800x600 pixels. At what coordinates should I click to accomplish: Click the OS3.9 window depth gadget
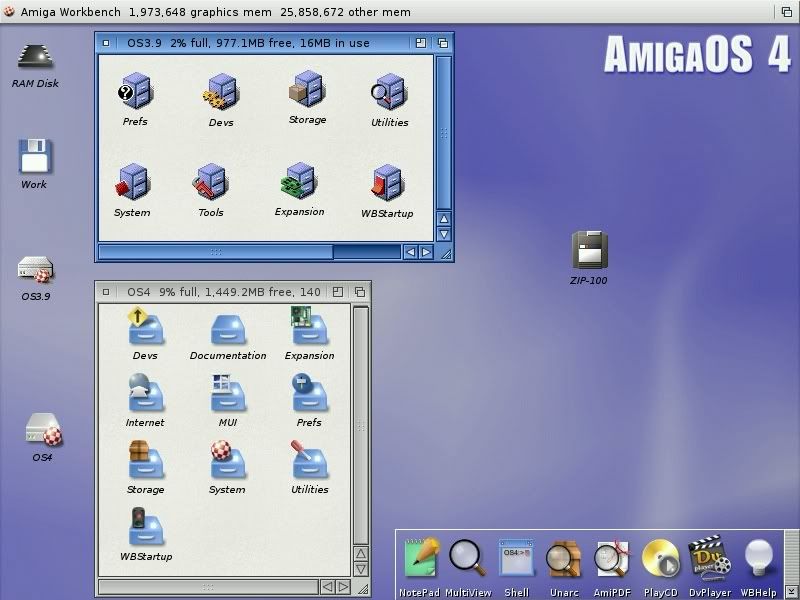pyautogui.click(x=443, y=43)
